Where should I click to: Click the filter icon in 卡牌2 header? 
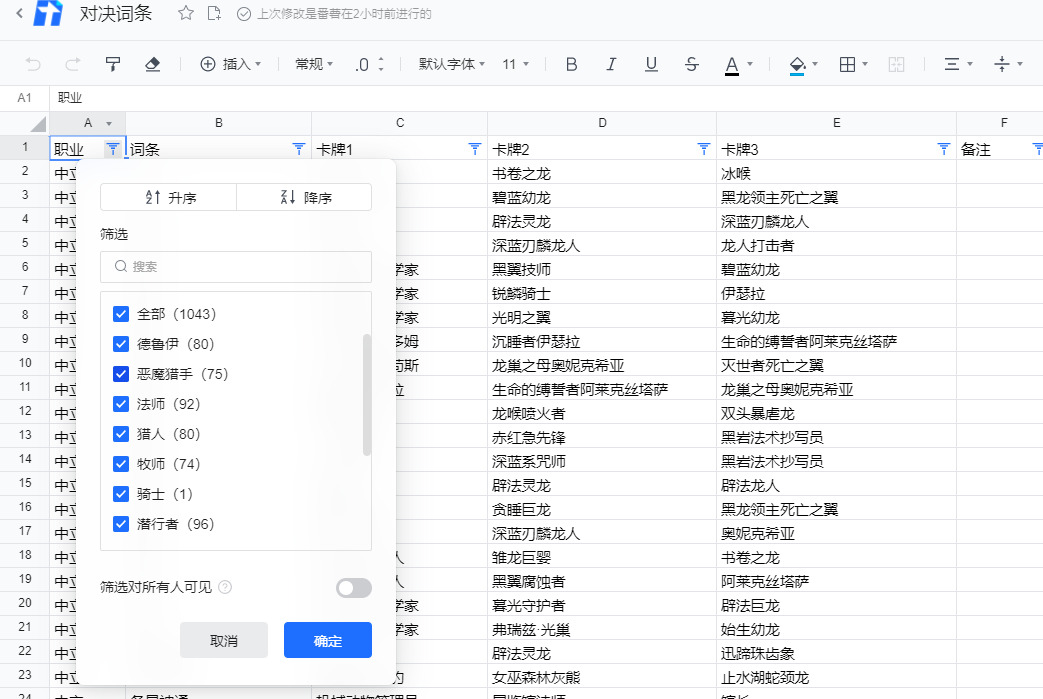coord(704,149)
